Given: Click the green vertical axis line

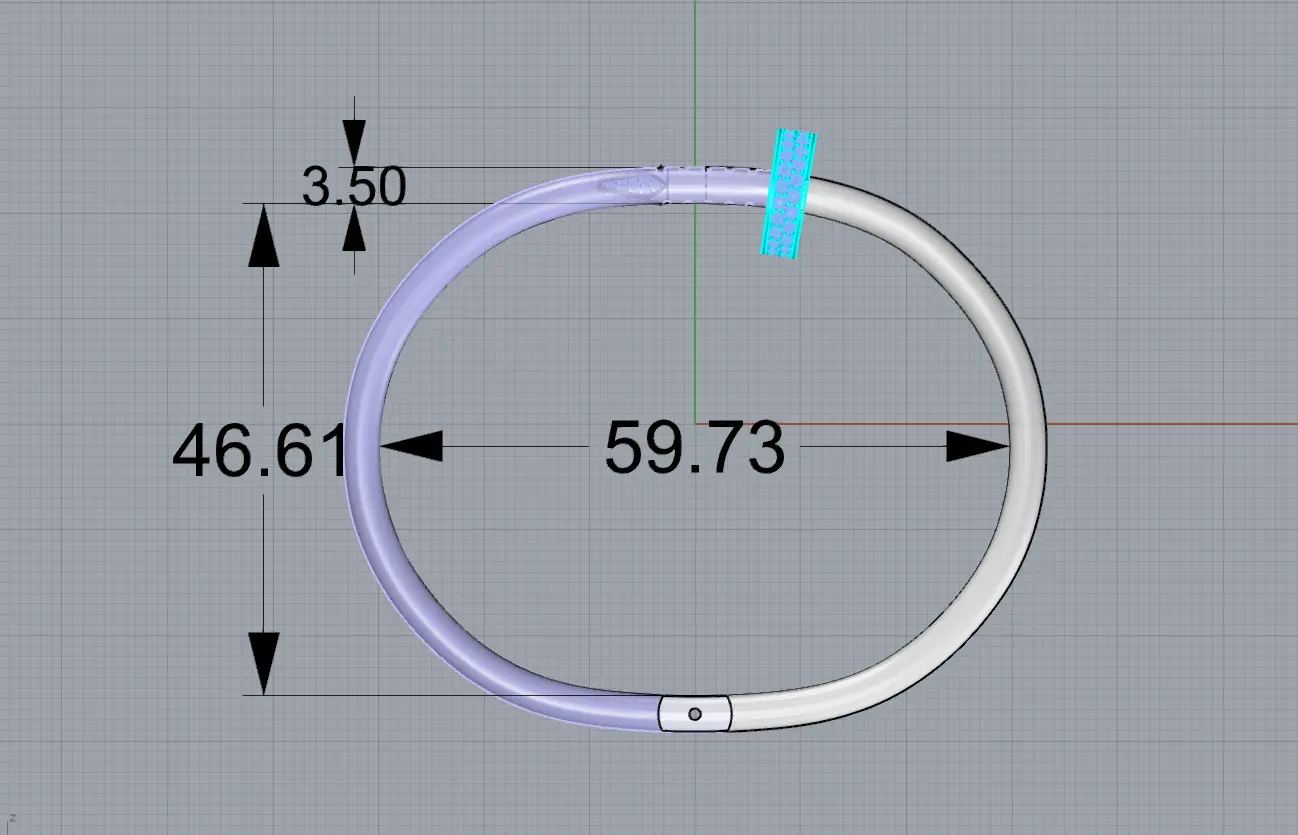Looking at the screenshot, I should [x=696, y=80].
